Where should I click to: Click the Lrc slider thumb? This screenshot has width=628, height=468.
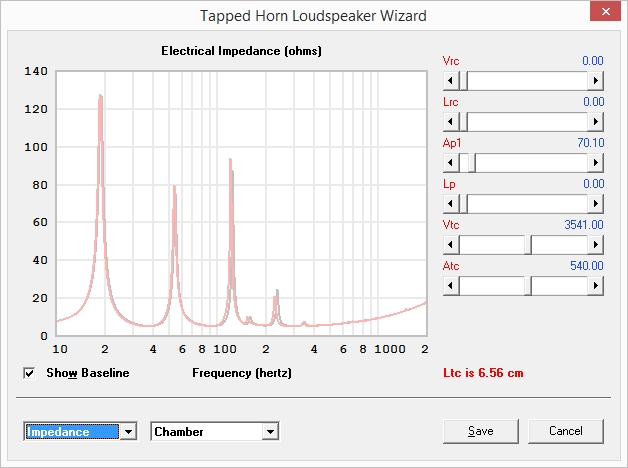click(x=463, y=121)
